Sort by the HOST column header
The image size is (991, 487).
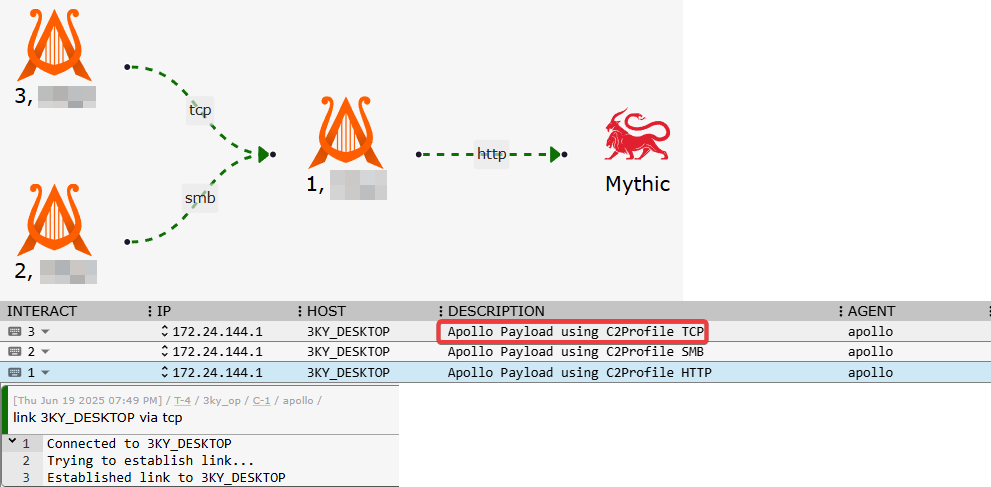[326, 311]
